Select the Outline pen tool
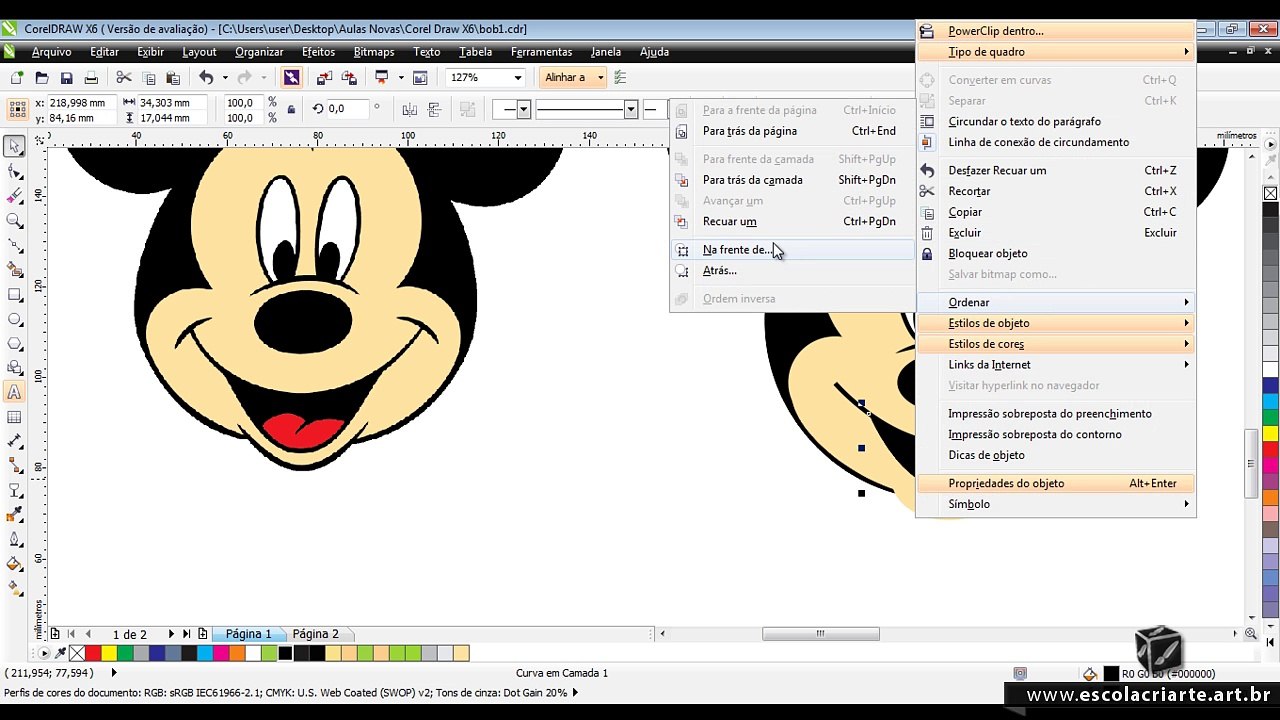Viewport: 1280px width, 720px height. coord(14,540)
